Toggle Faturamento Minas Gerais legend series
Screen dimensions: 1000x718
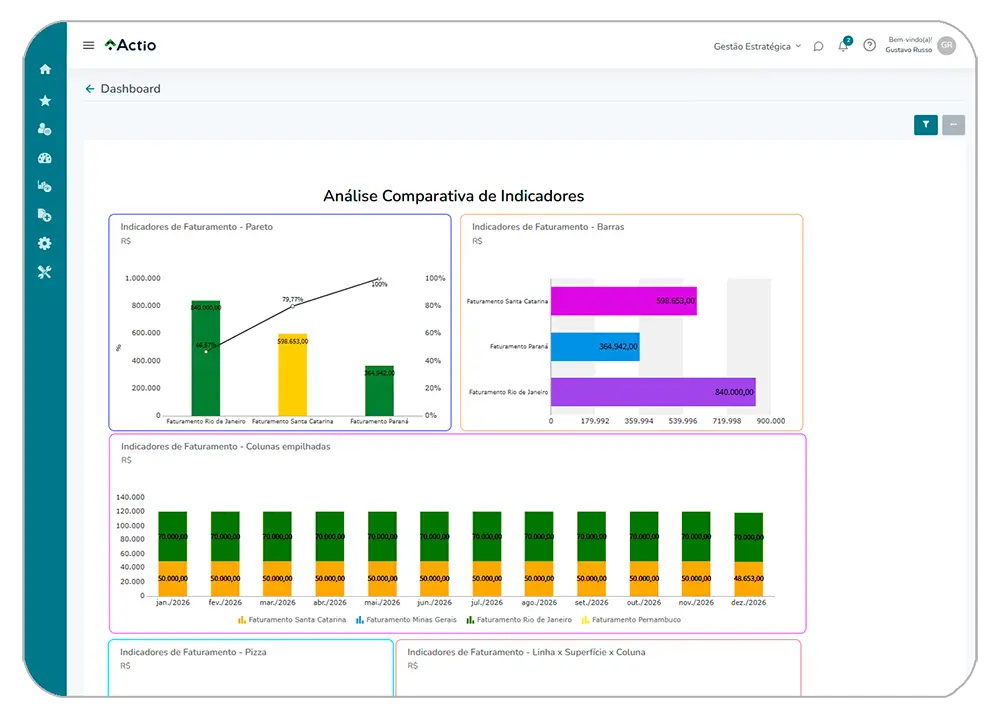pyautogui.click(x=405, y=620)
